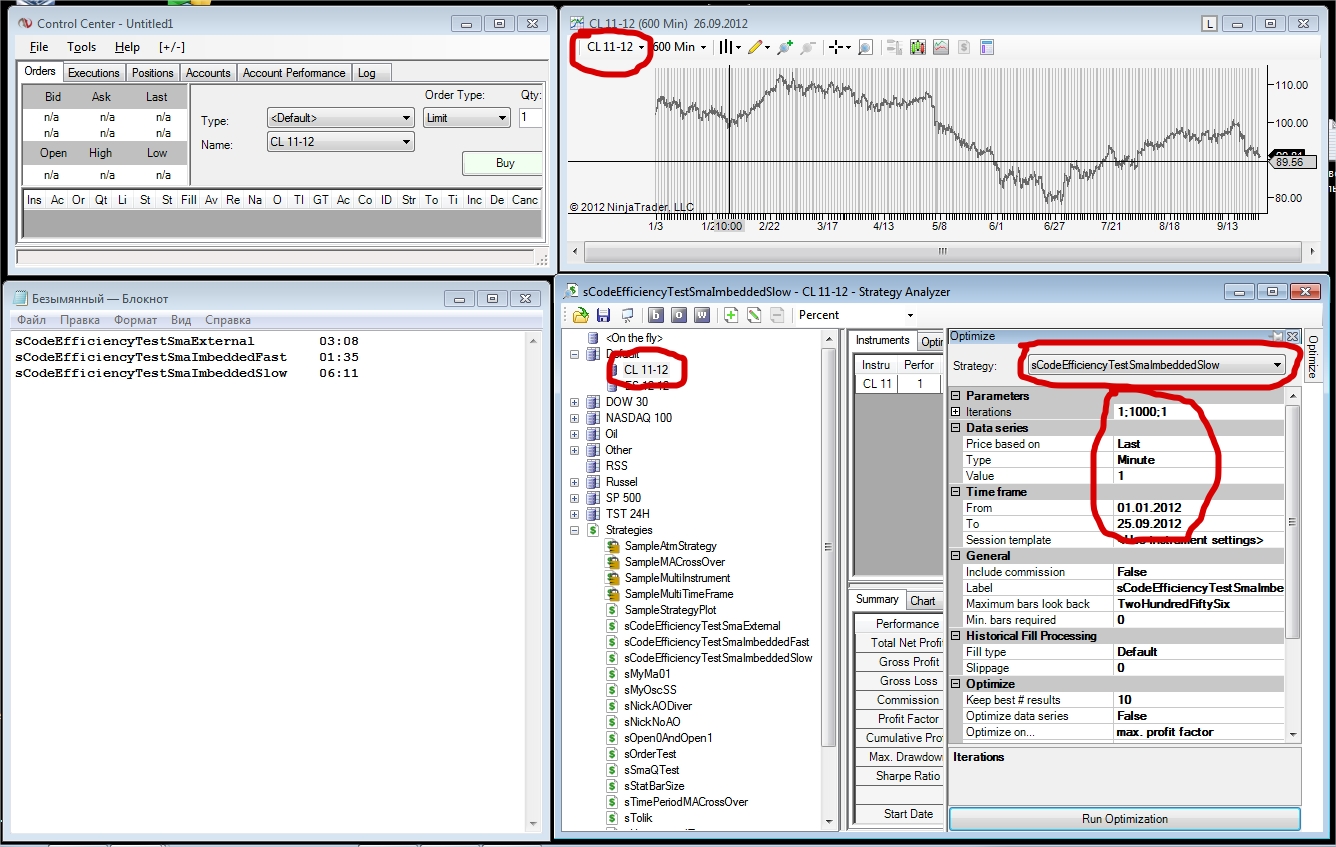This screenshot has width=1336, height=847.
Task: Collapse the Data series property group
Action: coord(956,428)
